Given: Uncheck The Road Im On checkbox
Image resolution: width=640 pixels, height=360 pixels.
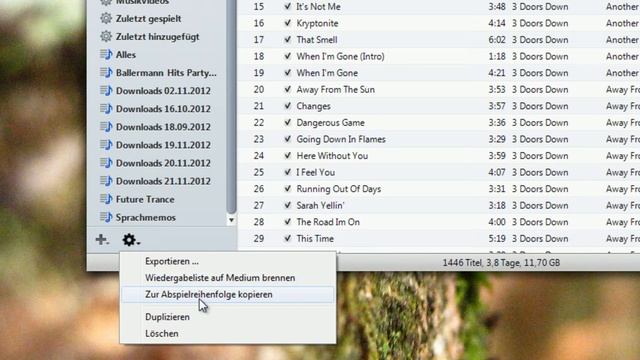Looking at the screenshot, I should (288, 222).
